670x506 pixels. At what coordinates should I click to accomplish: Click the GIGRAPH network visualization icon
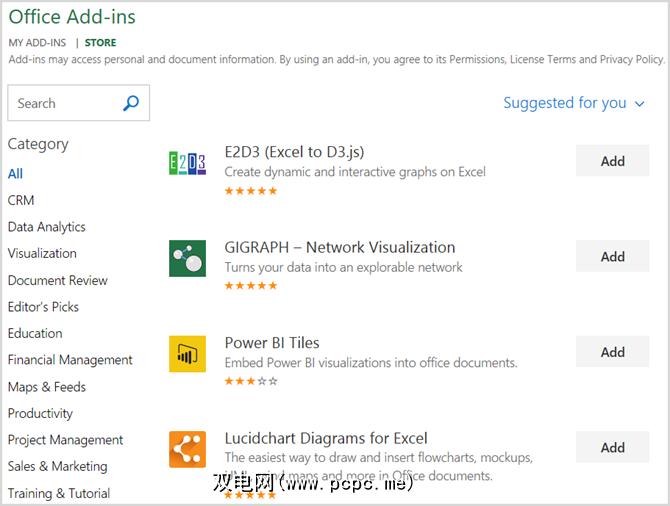[x=187, y=258]
